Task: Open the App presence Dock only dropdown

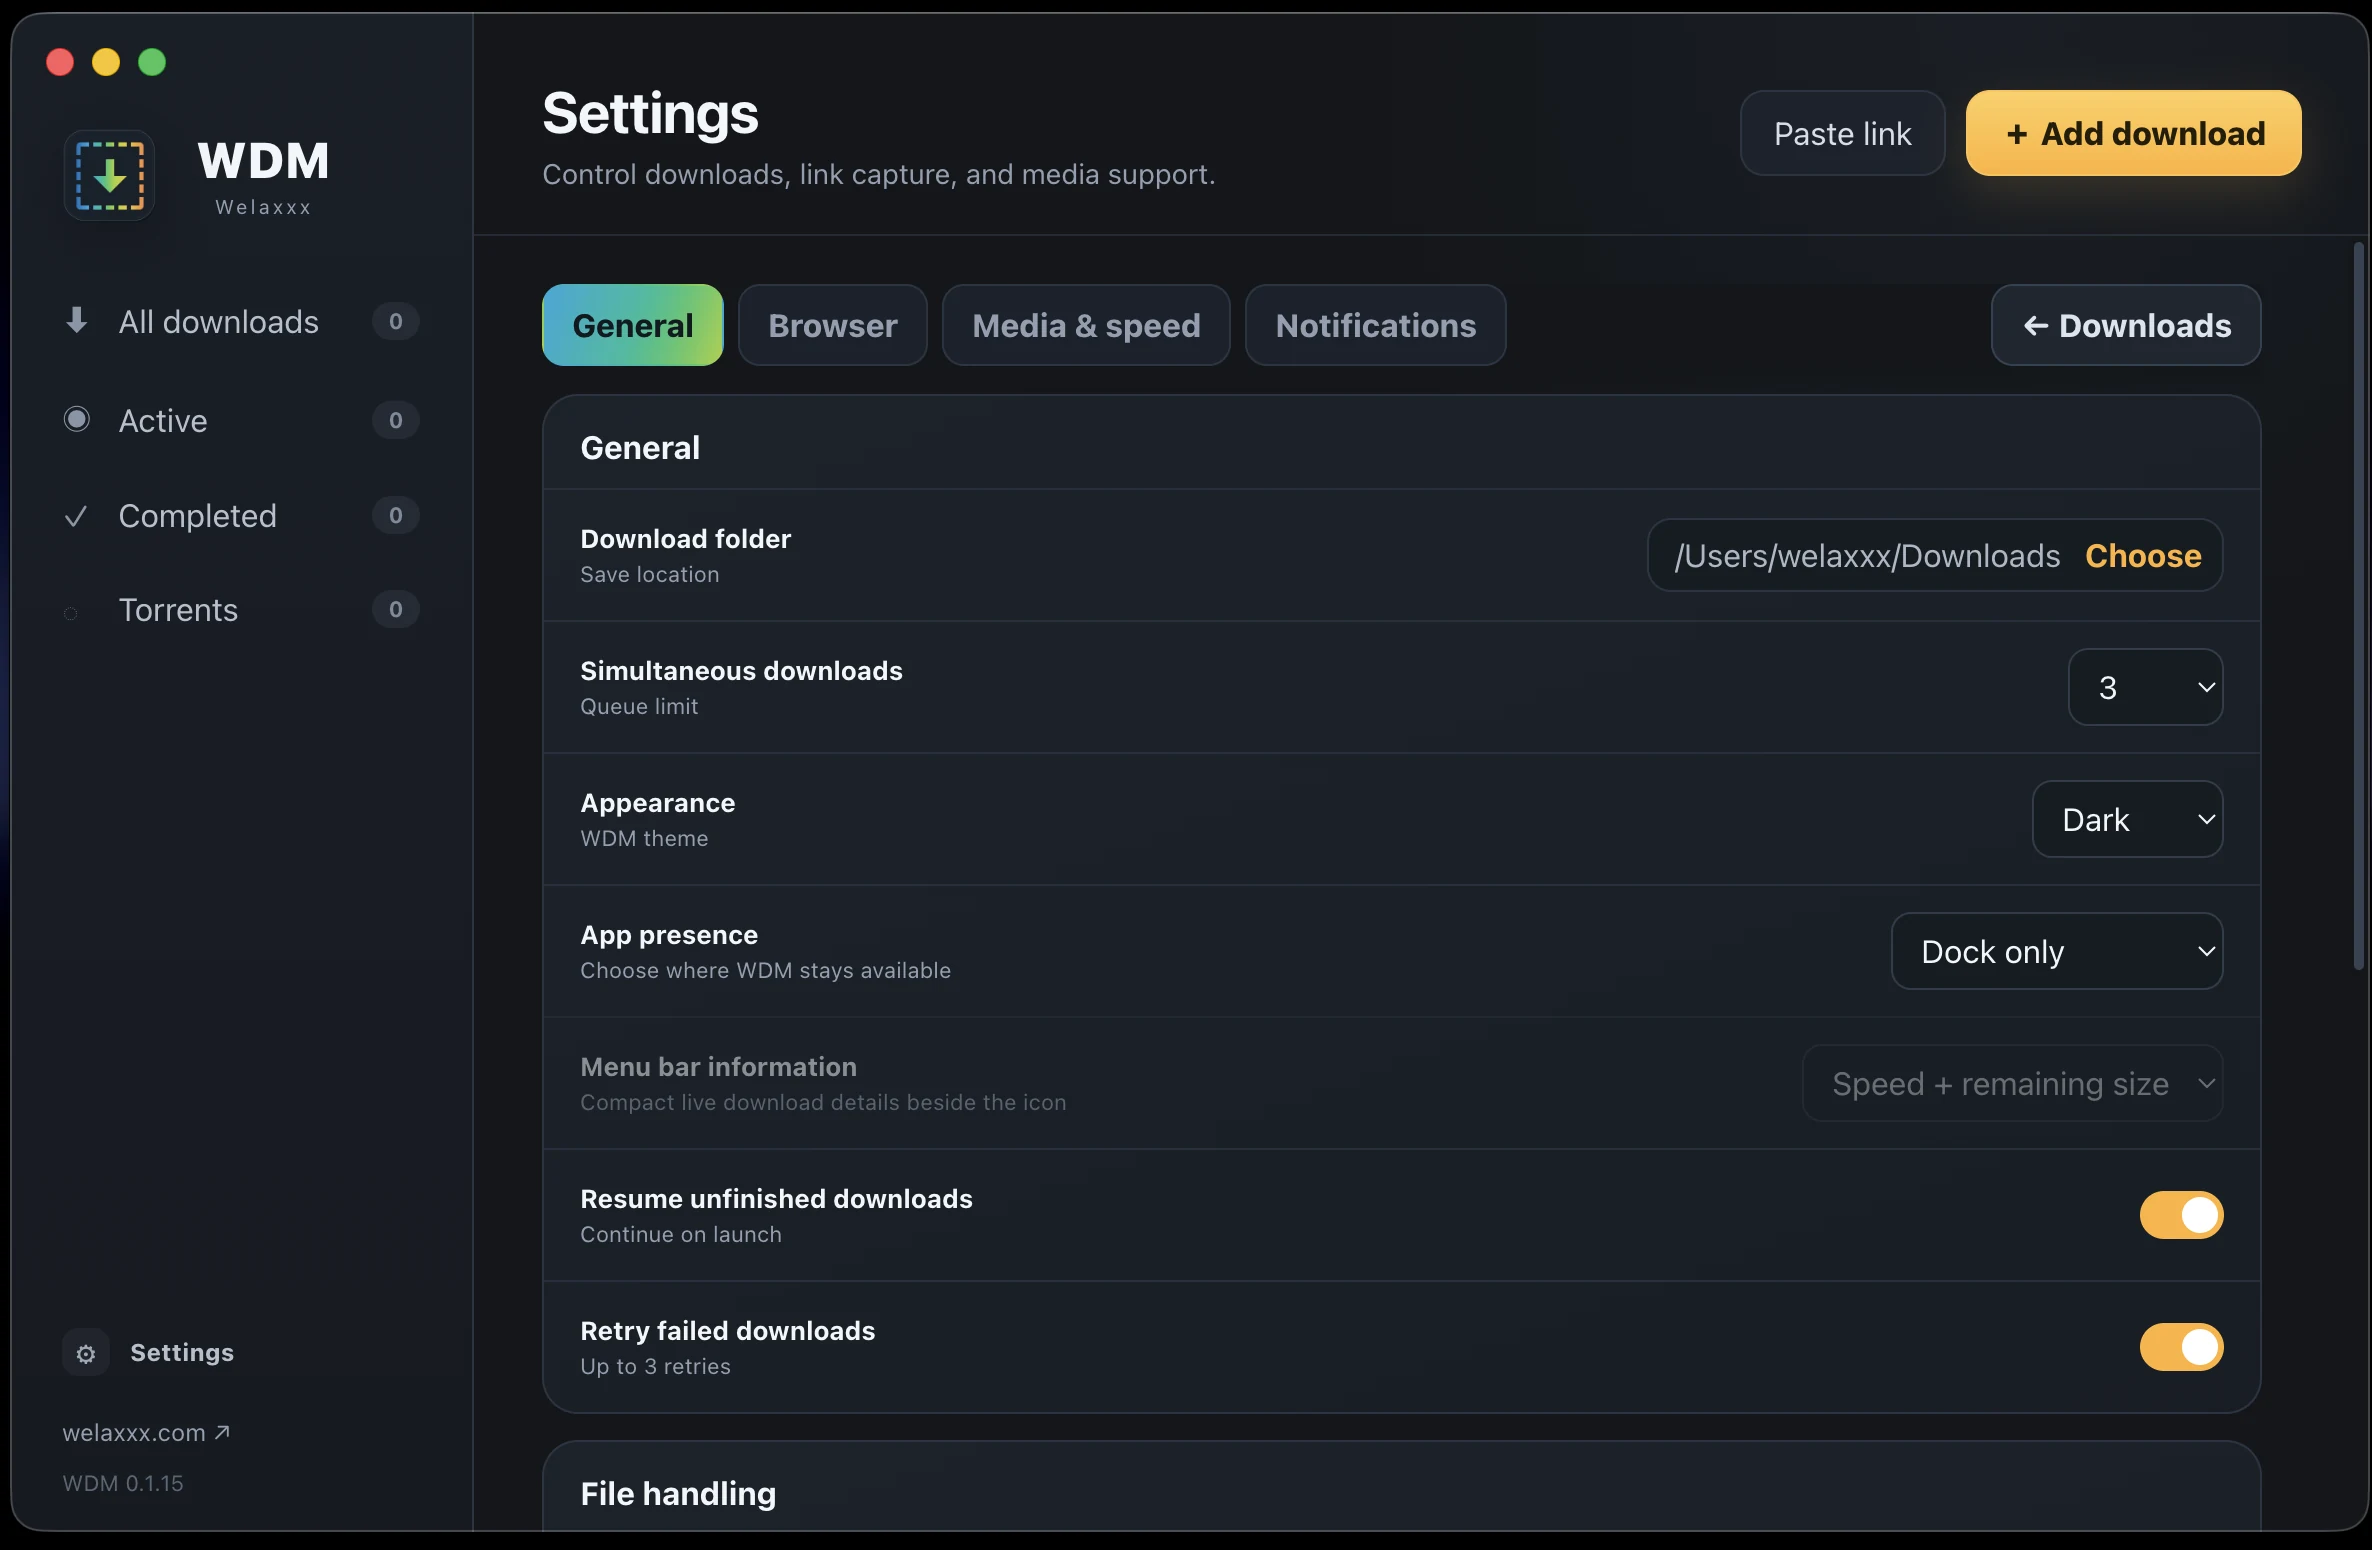Action: click(x=2057, y=951)
